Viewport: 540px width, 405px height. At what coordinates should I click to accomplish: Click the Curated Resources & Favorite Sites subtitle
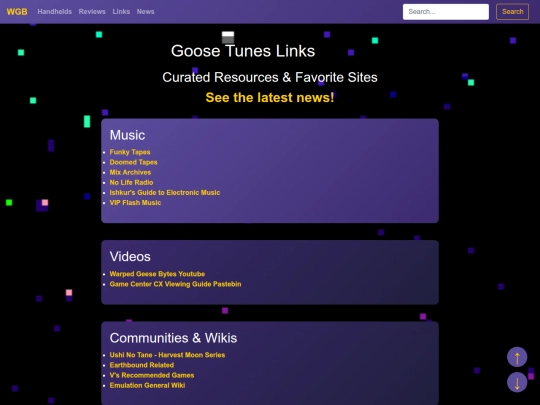(270, 77)
